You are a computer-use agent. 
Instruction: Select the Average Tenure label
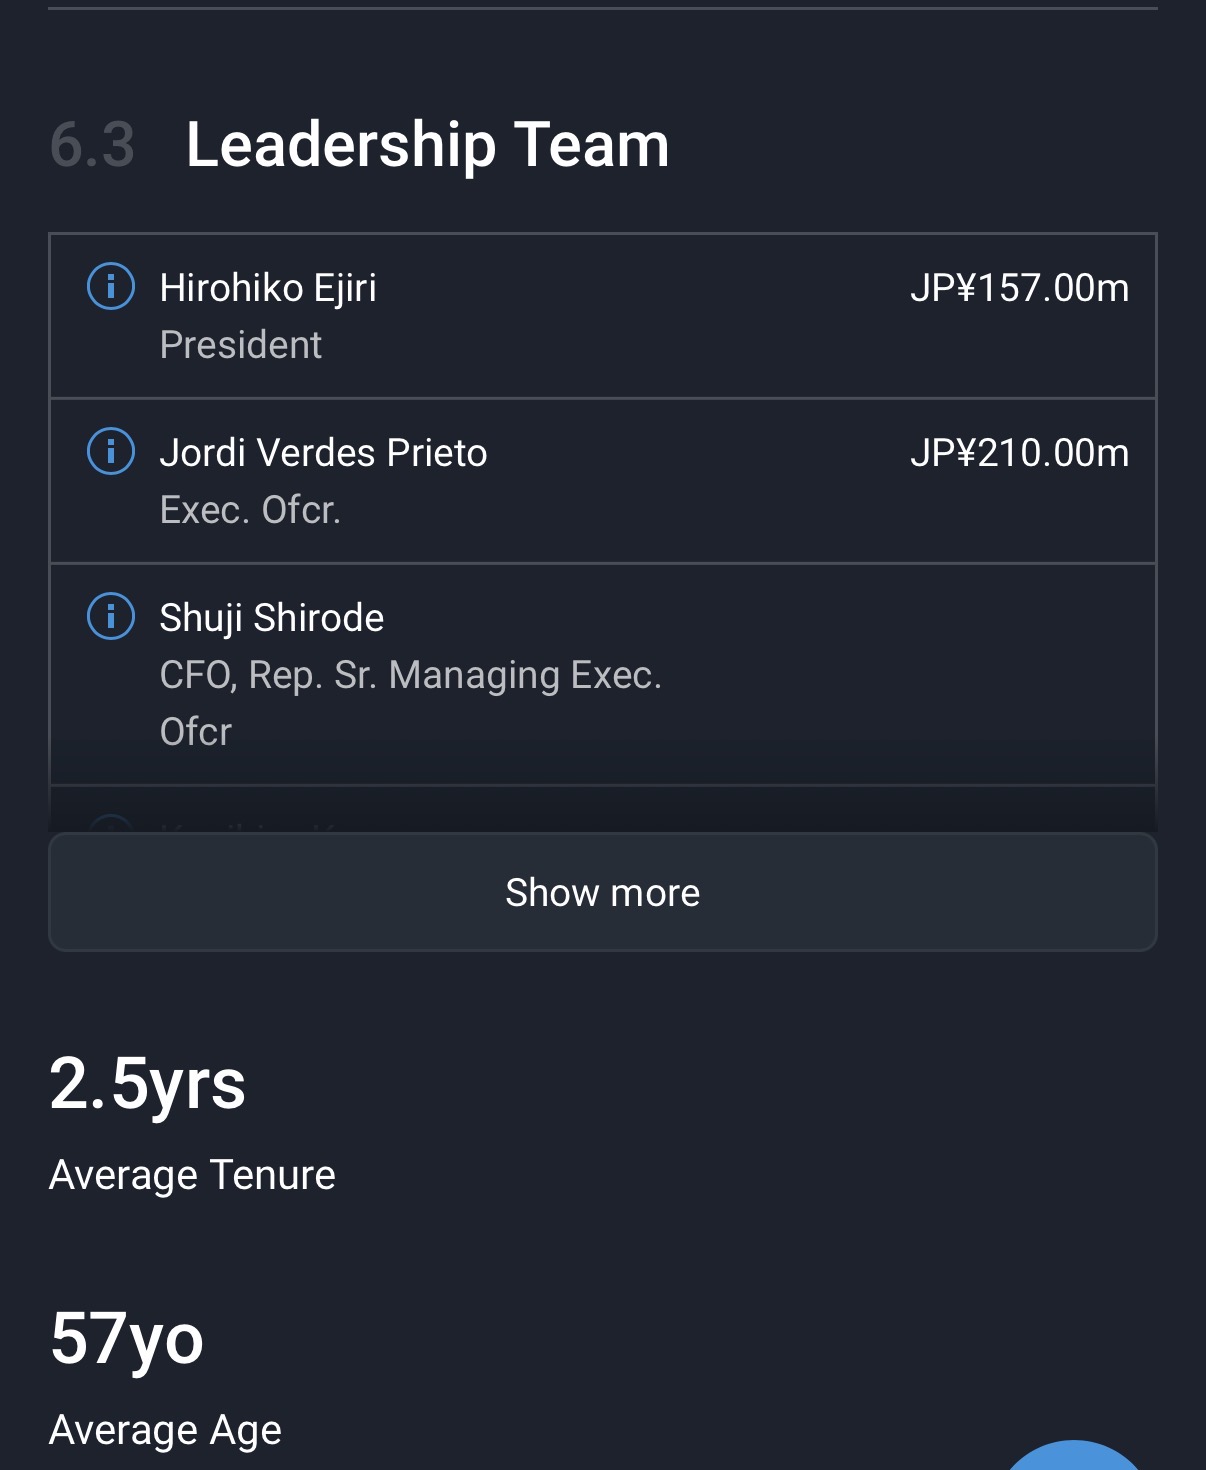click(x=192, y=1175)
